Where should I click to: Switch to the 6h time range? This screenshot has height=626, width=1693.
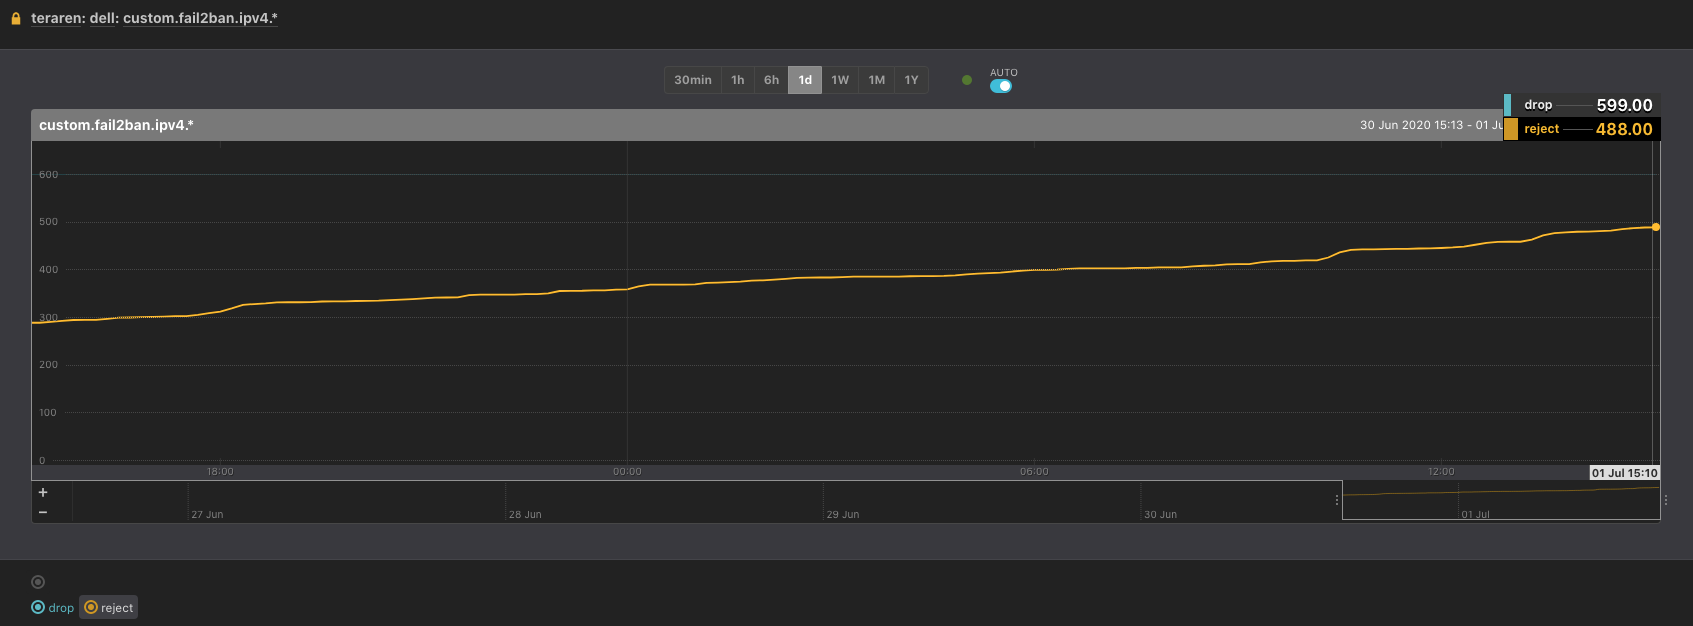coord(771,80)
